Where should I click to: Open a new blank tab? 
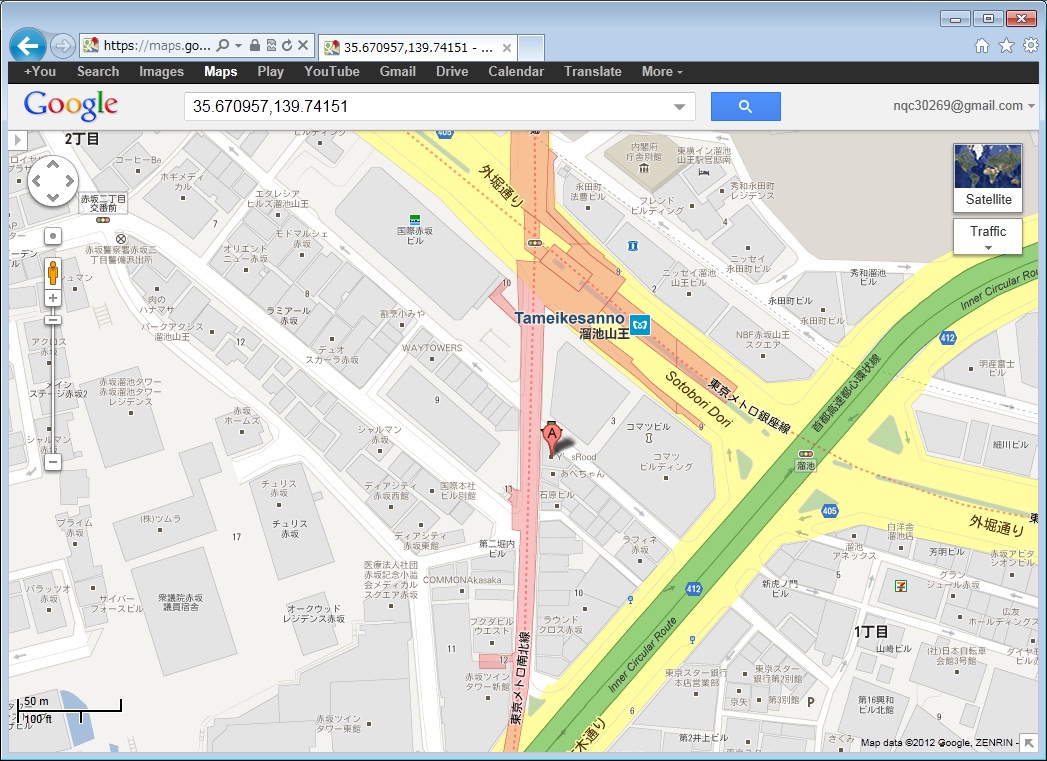click(x=531, y=48)
